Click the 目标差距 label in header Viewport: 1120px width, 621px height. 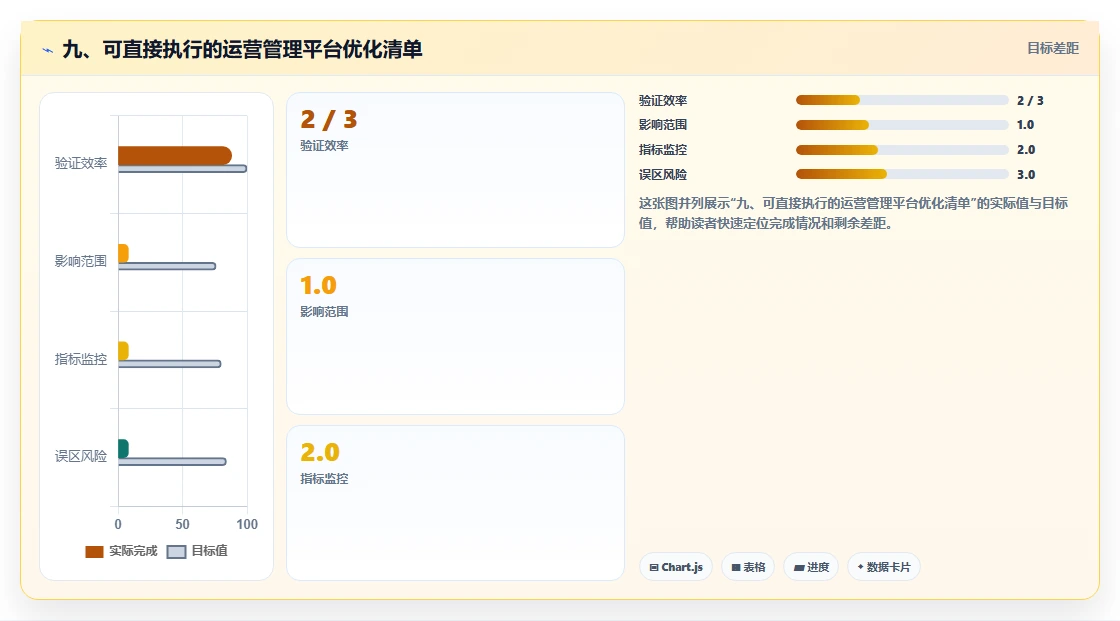point(1053,48)
